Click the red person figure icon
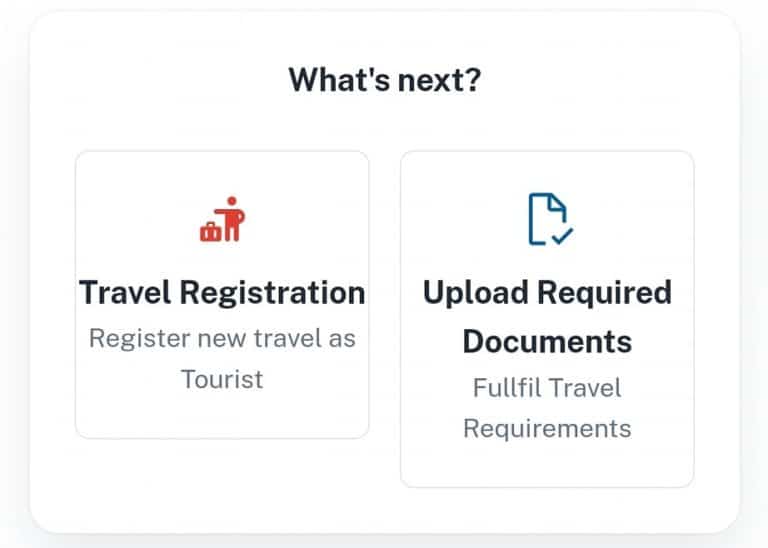Viewport: 768px width, 548px height. (232, 218)
